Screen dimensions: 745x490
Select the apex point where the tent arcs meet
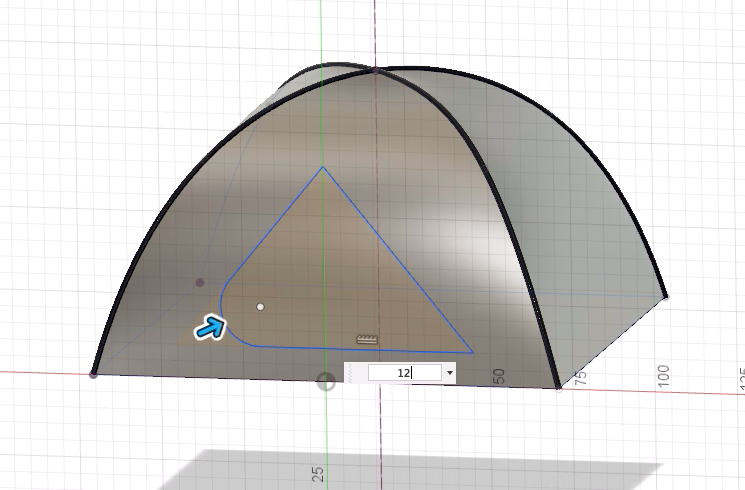375,71
